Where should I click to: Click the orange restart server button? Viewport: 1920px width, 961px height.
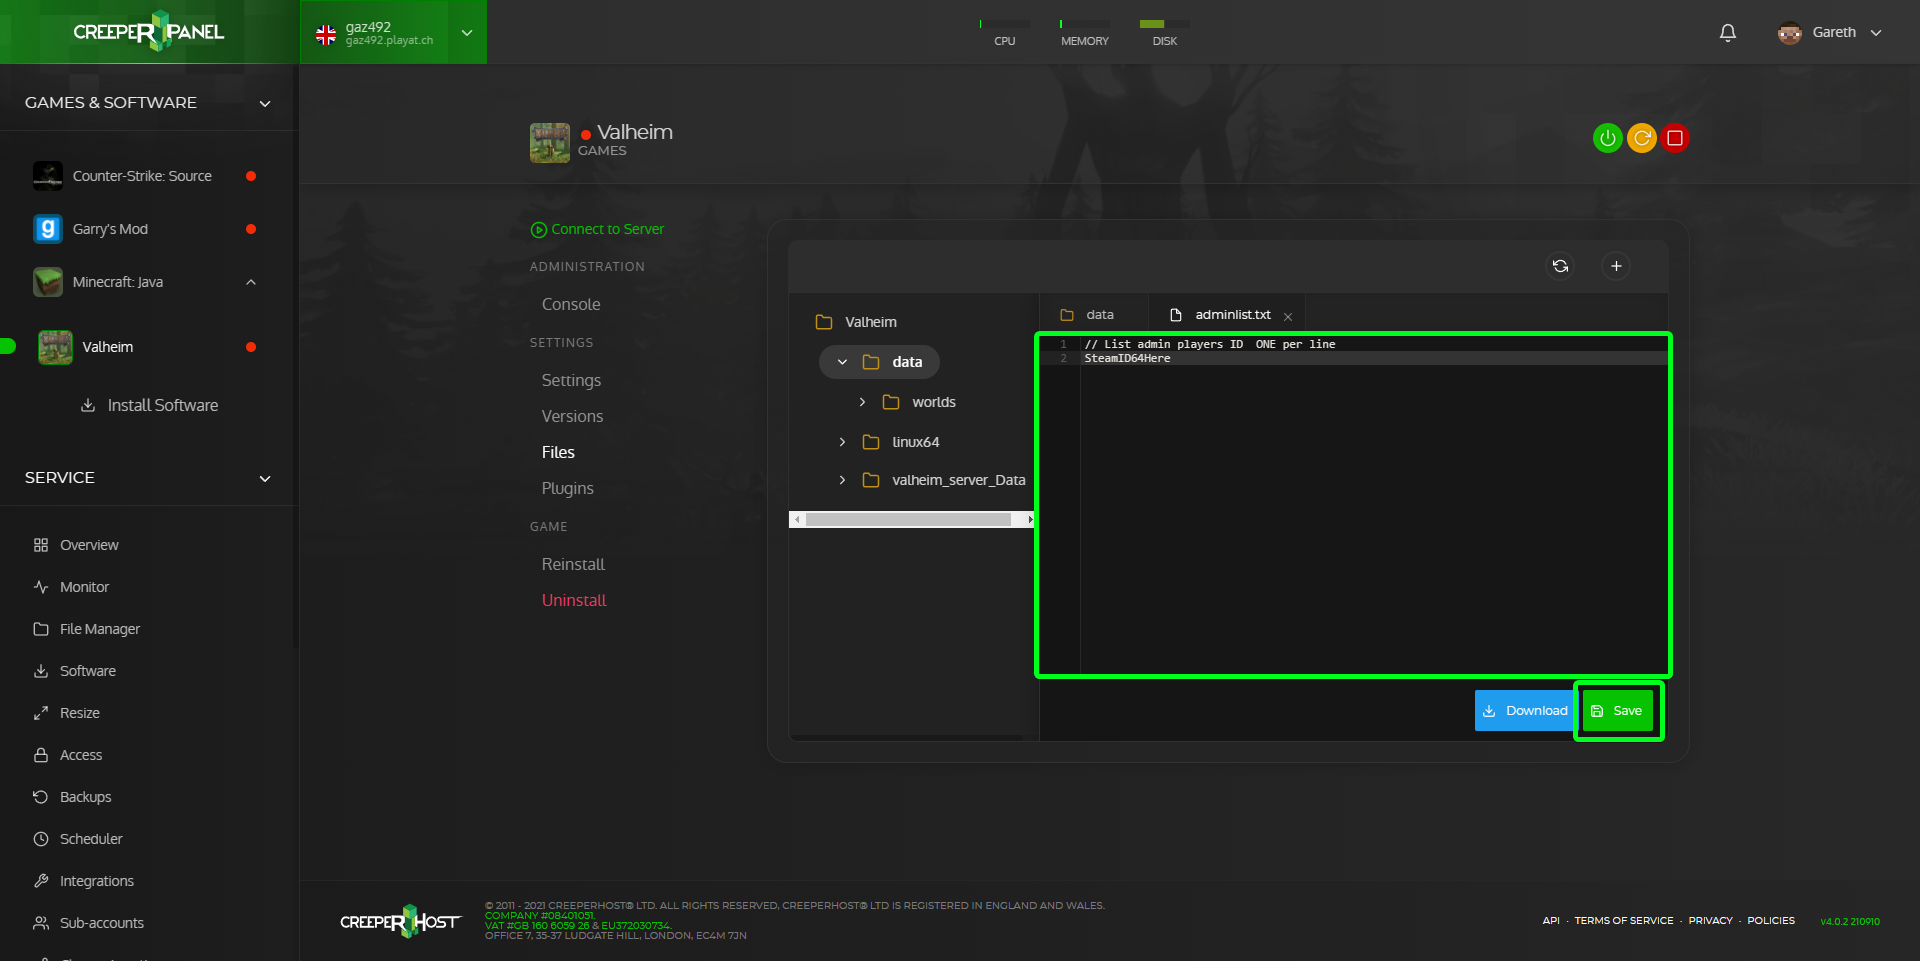pos(1641,138)
